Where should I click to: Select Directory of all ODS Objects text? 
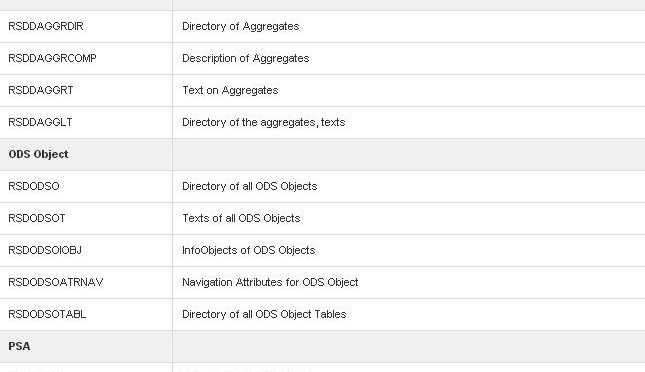click(x=250, y=186)
